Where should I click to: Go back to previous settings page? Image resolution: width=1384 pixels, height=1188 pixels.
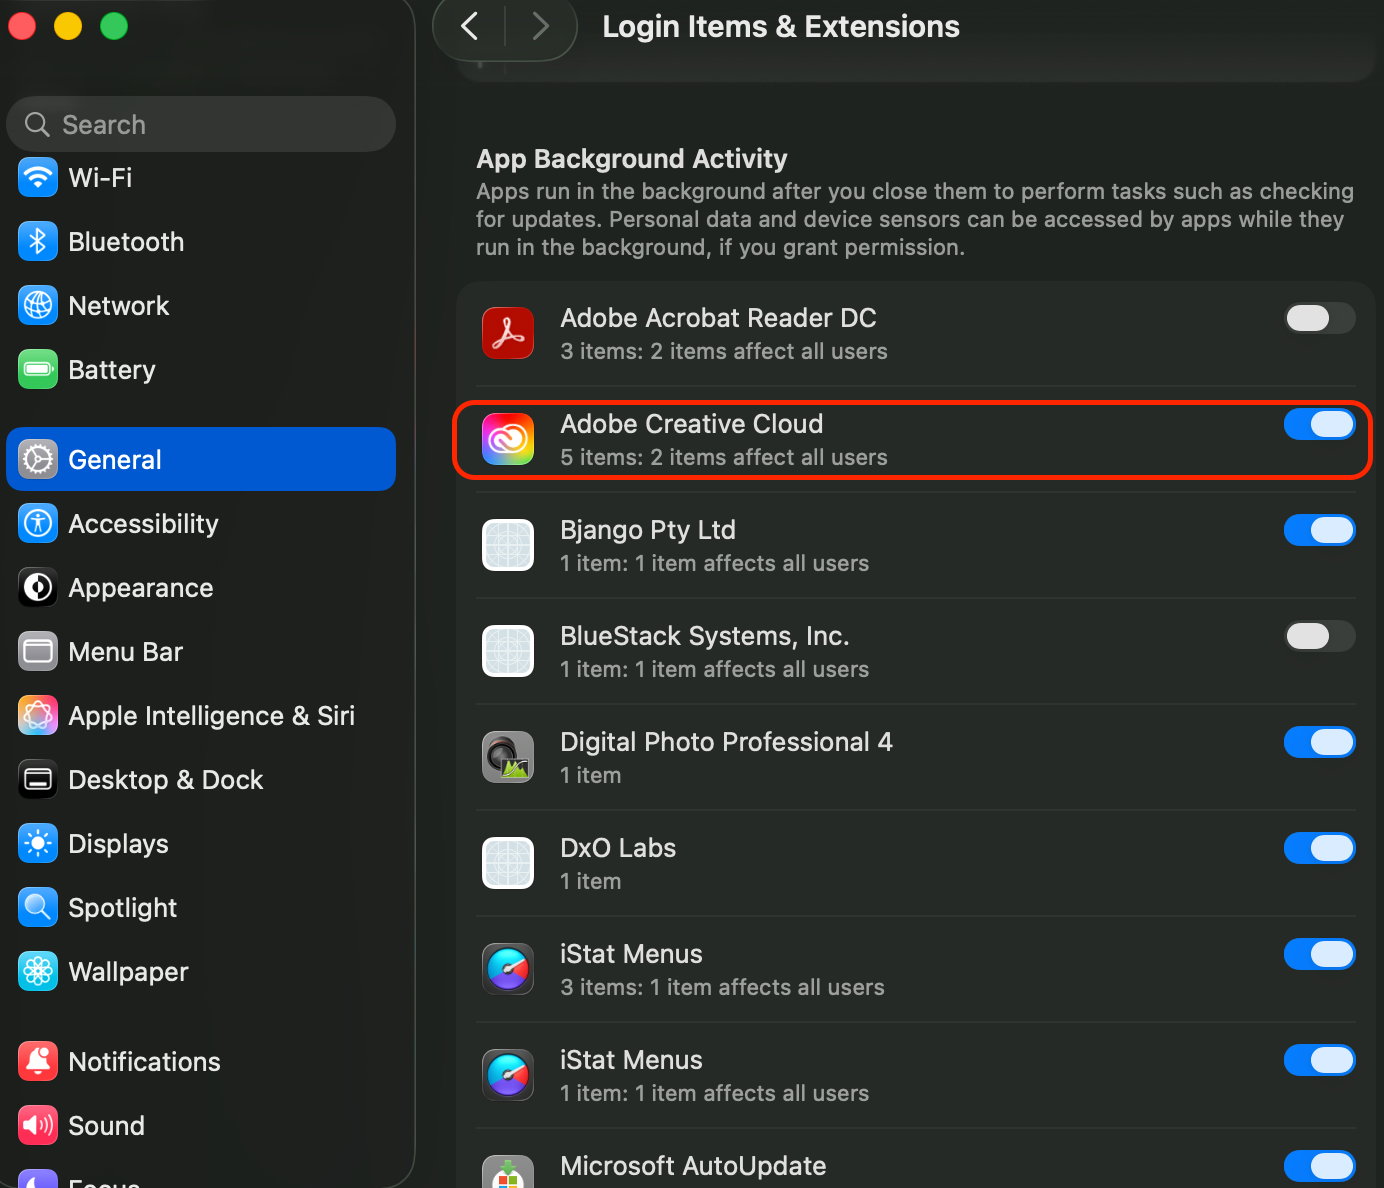(470, 26)
